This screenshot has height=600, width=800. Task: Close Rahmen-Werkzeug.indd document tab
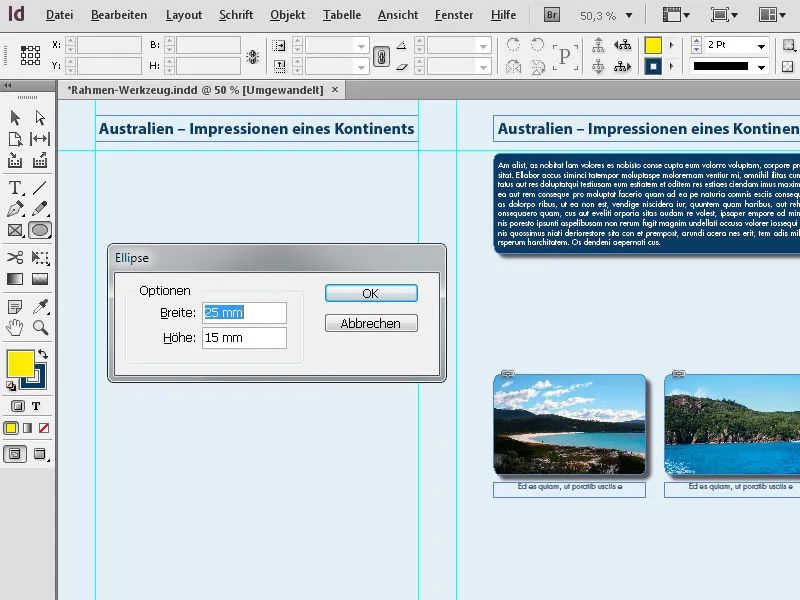point(335,90)
